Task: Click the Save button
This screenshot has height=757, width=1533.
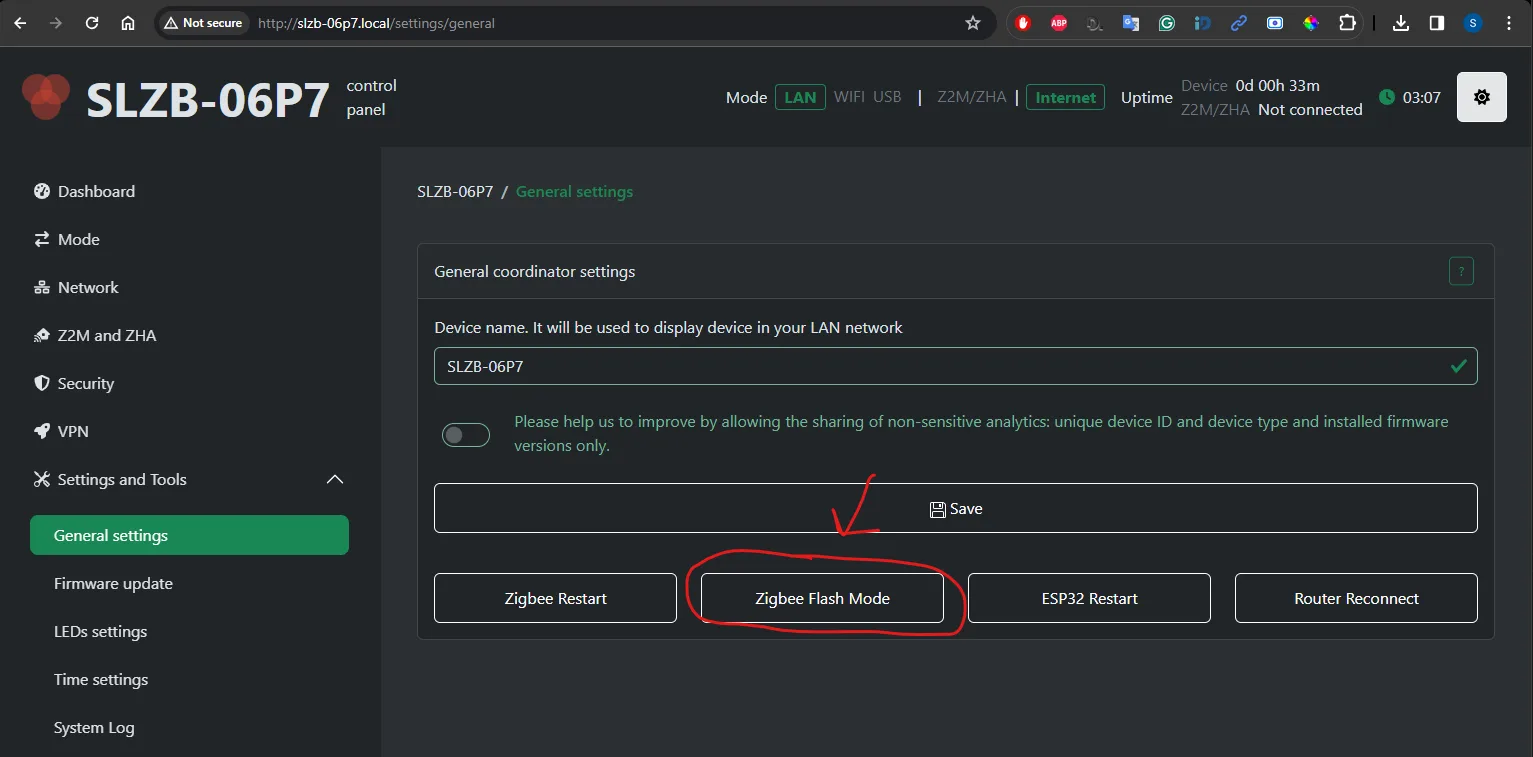Action: (x=955, y=509)
